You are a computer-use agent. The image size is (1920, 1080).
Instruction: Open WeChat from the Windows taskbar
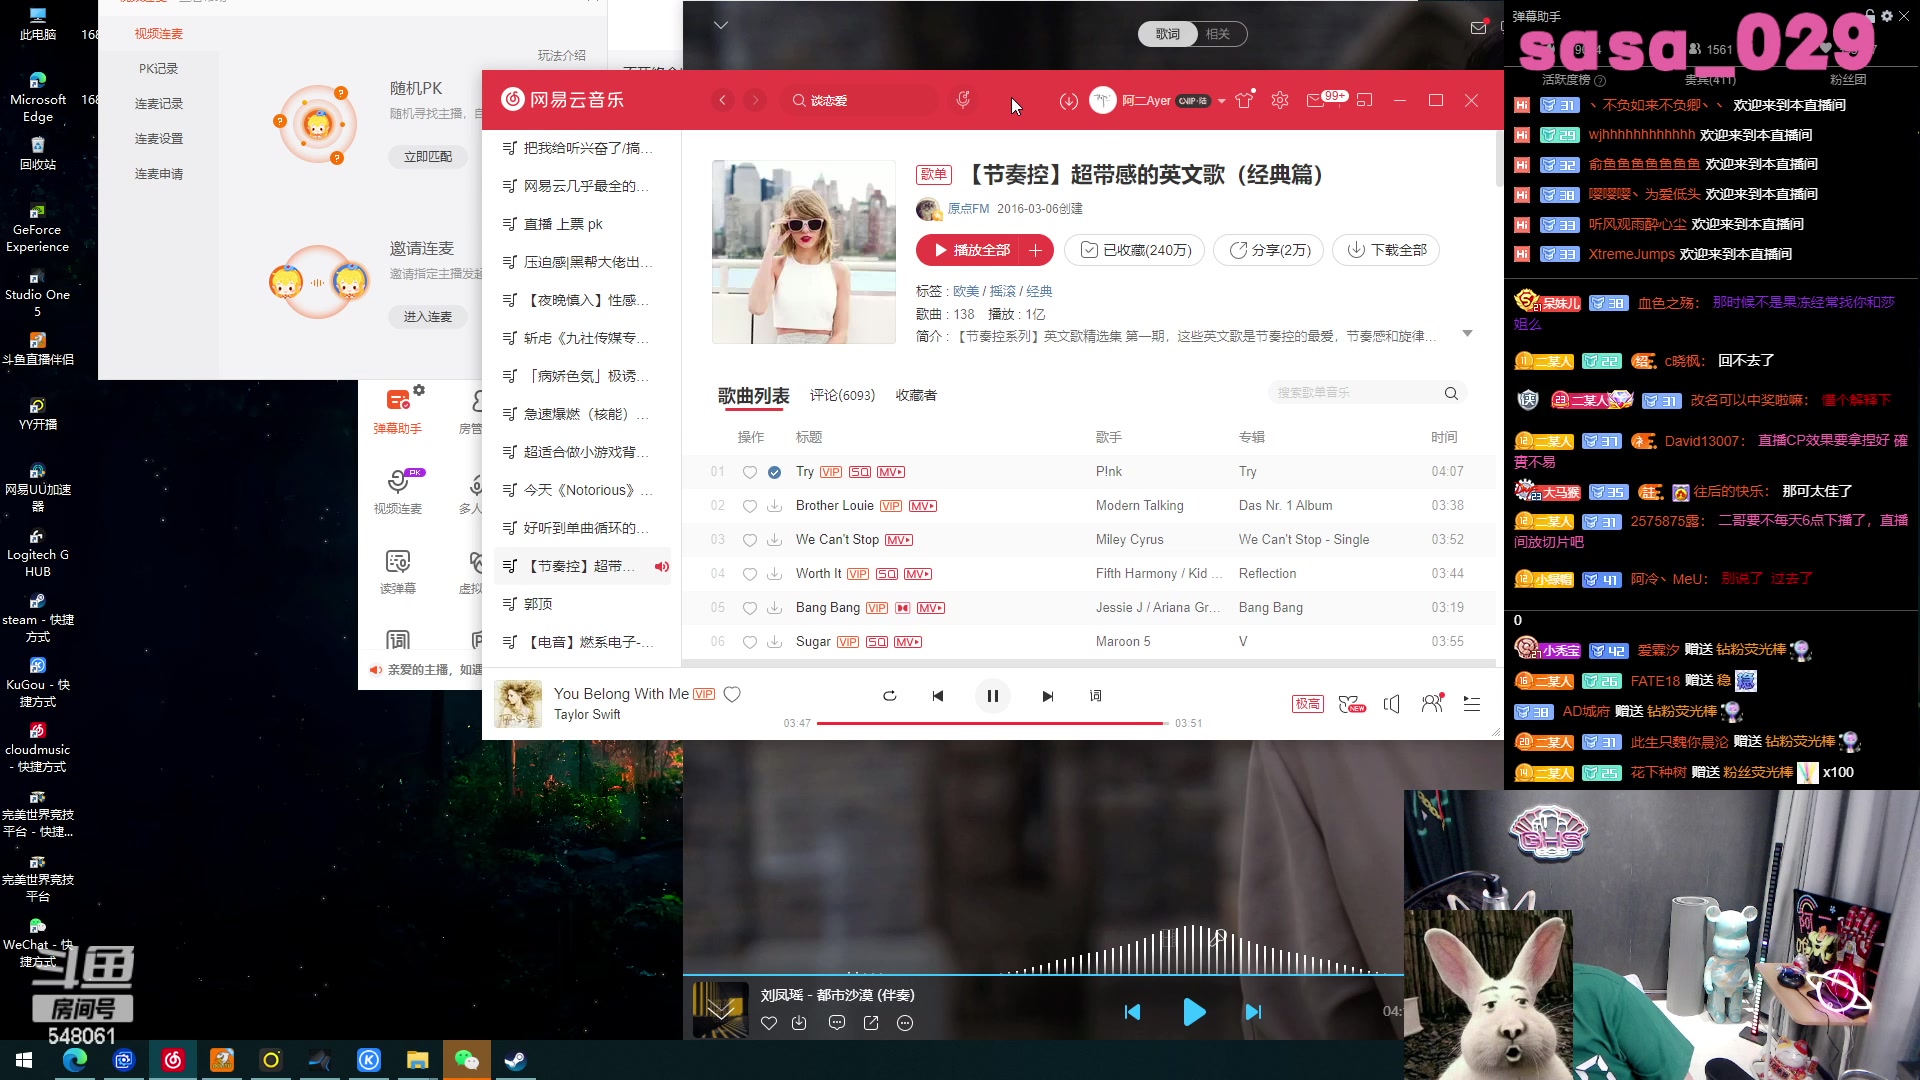coord(466,1060)
